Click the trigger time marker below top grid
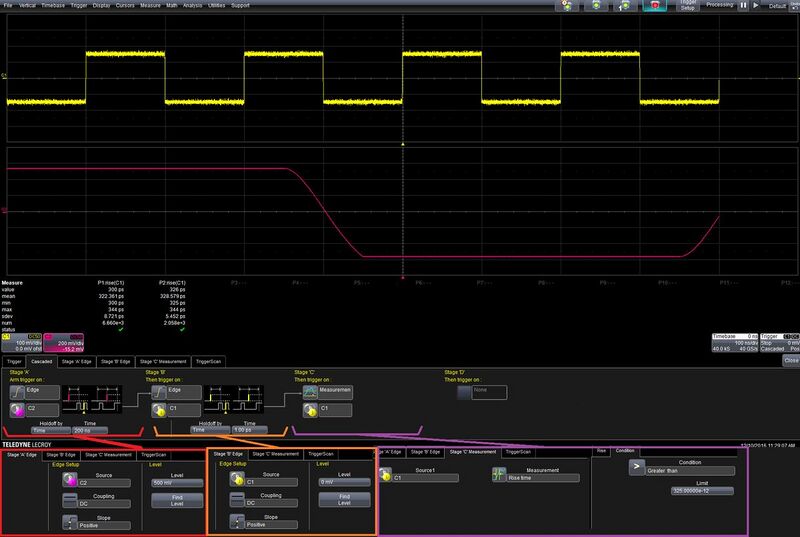800x537 pixels. coord(403,144)
